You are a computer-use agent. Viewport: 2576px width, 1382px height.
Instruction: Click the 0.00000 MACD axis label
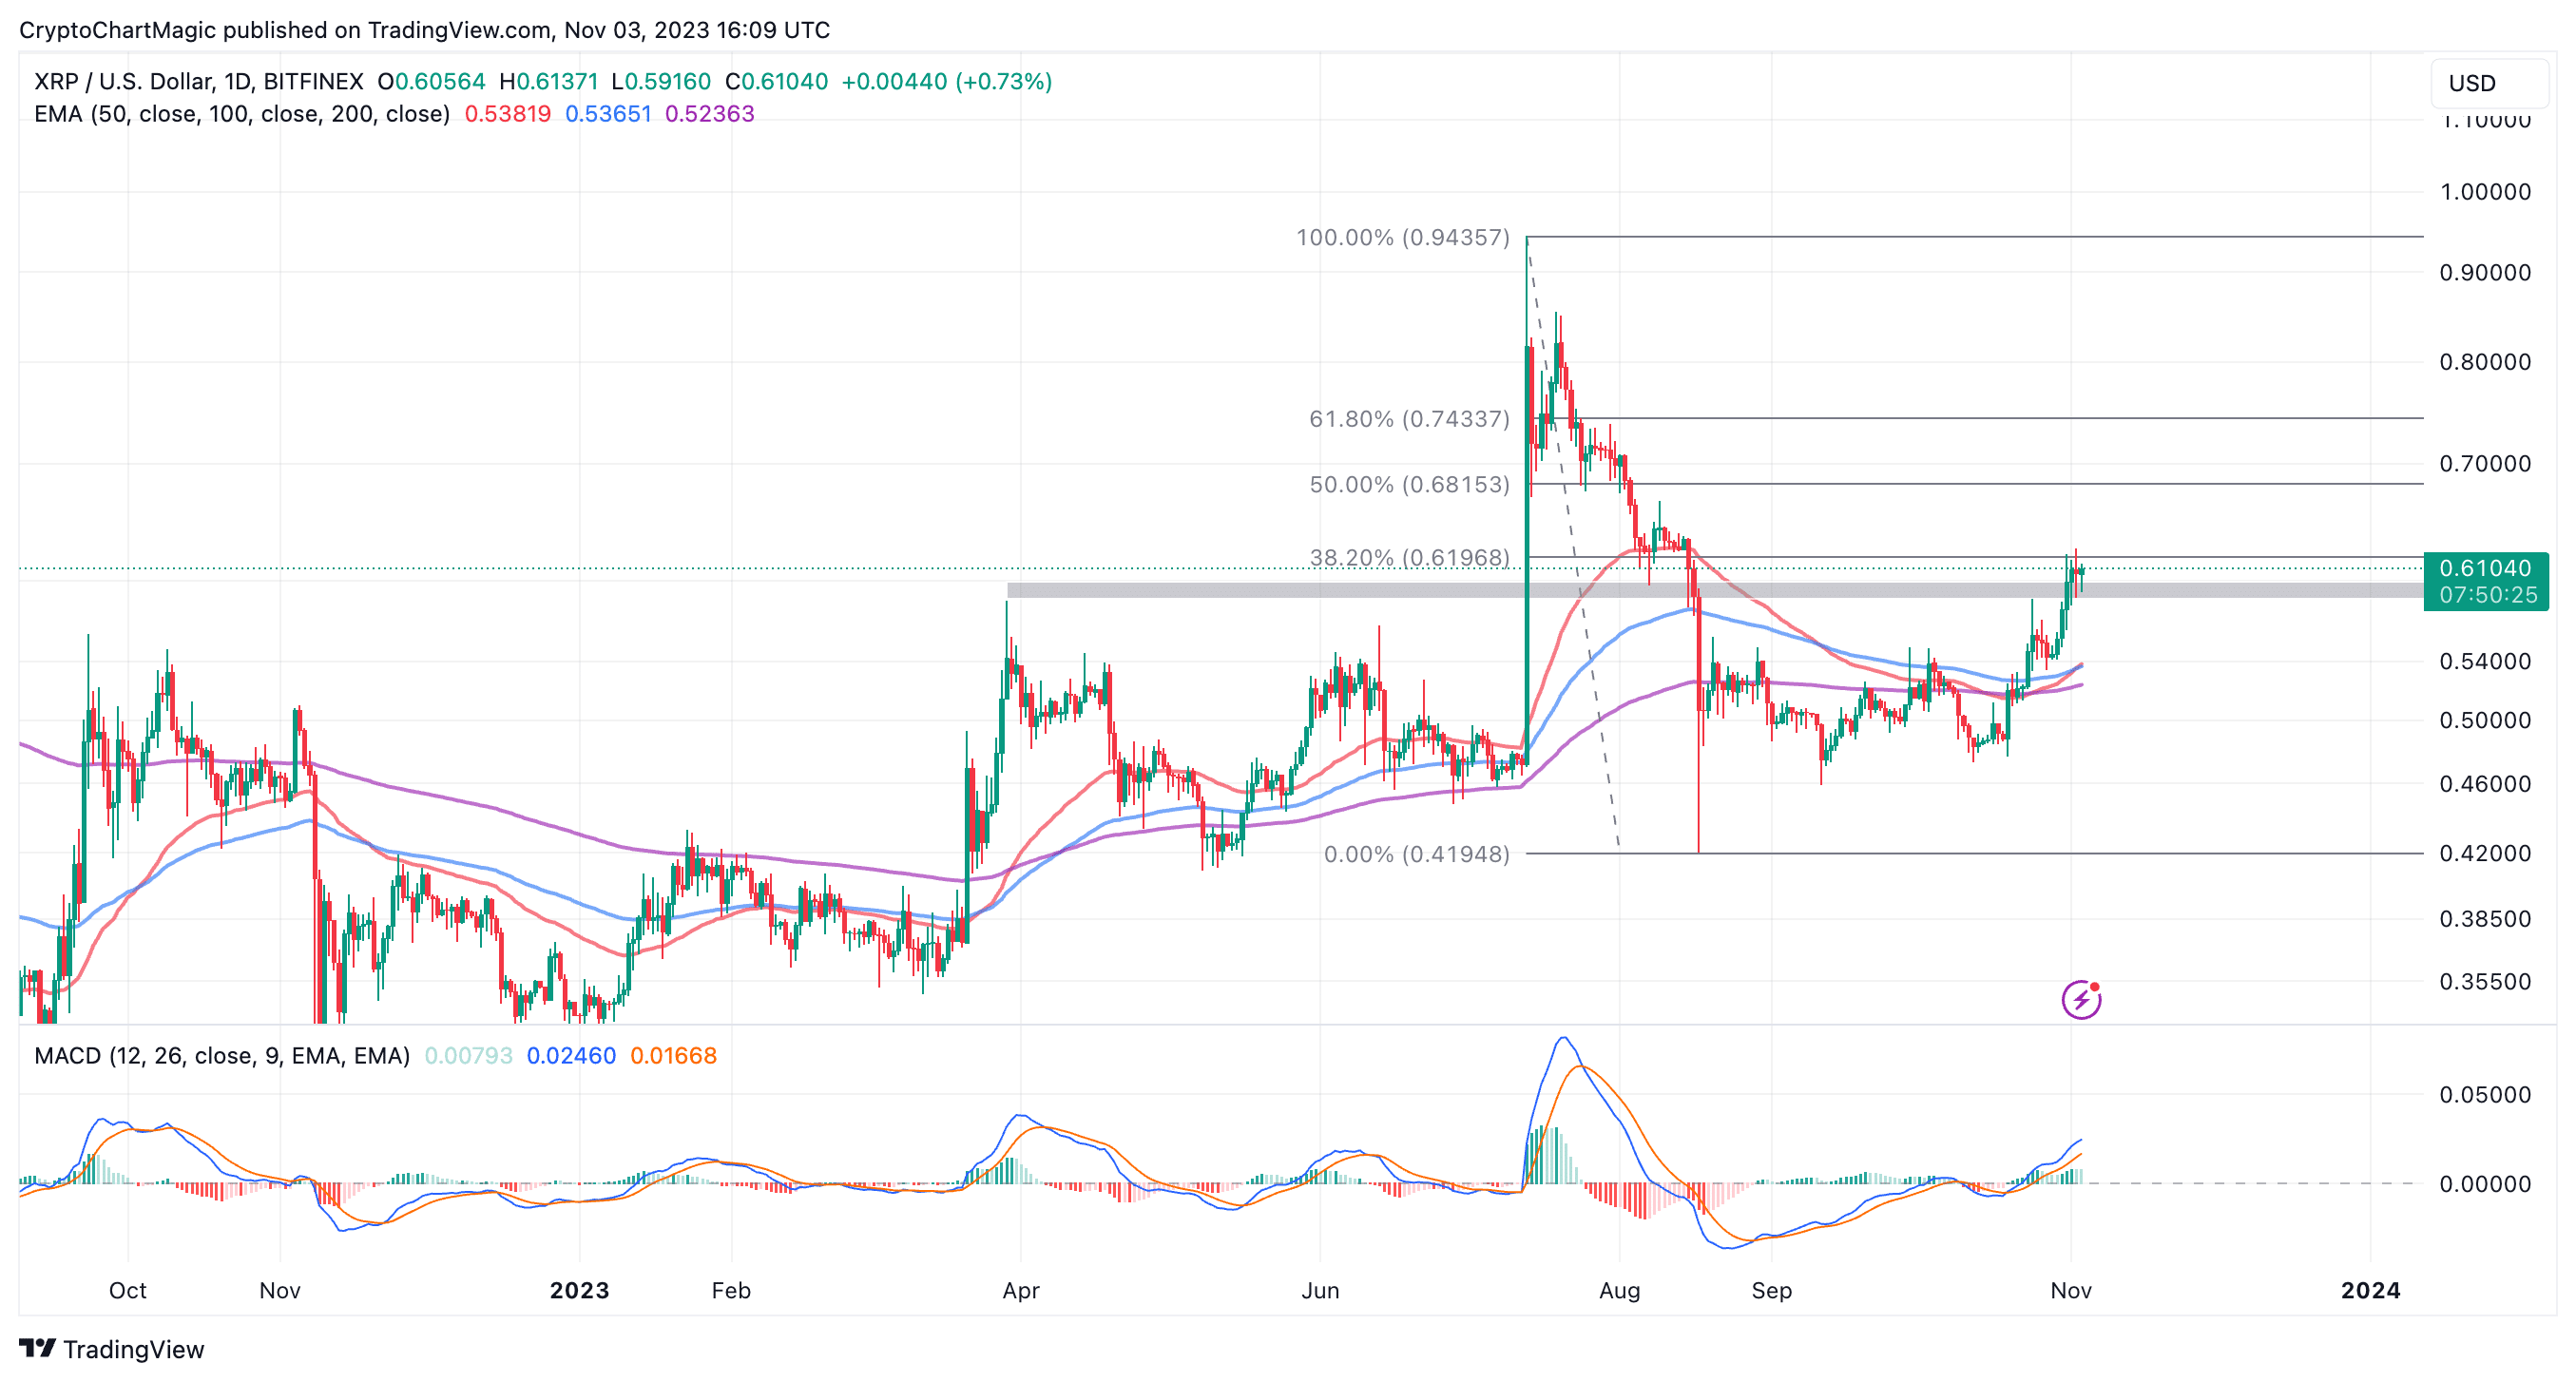coord(2485,1184)
